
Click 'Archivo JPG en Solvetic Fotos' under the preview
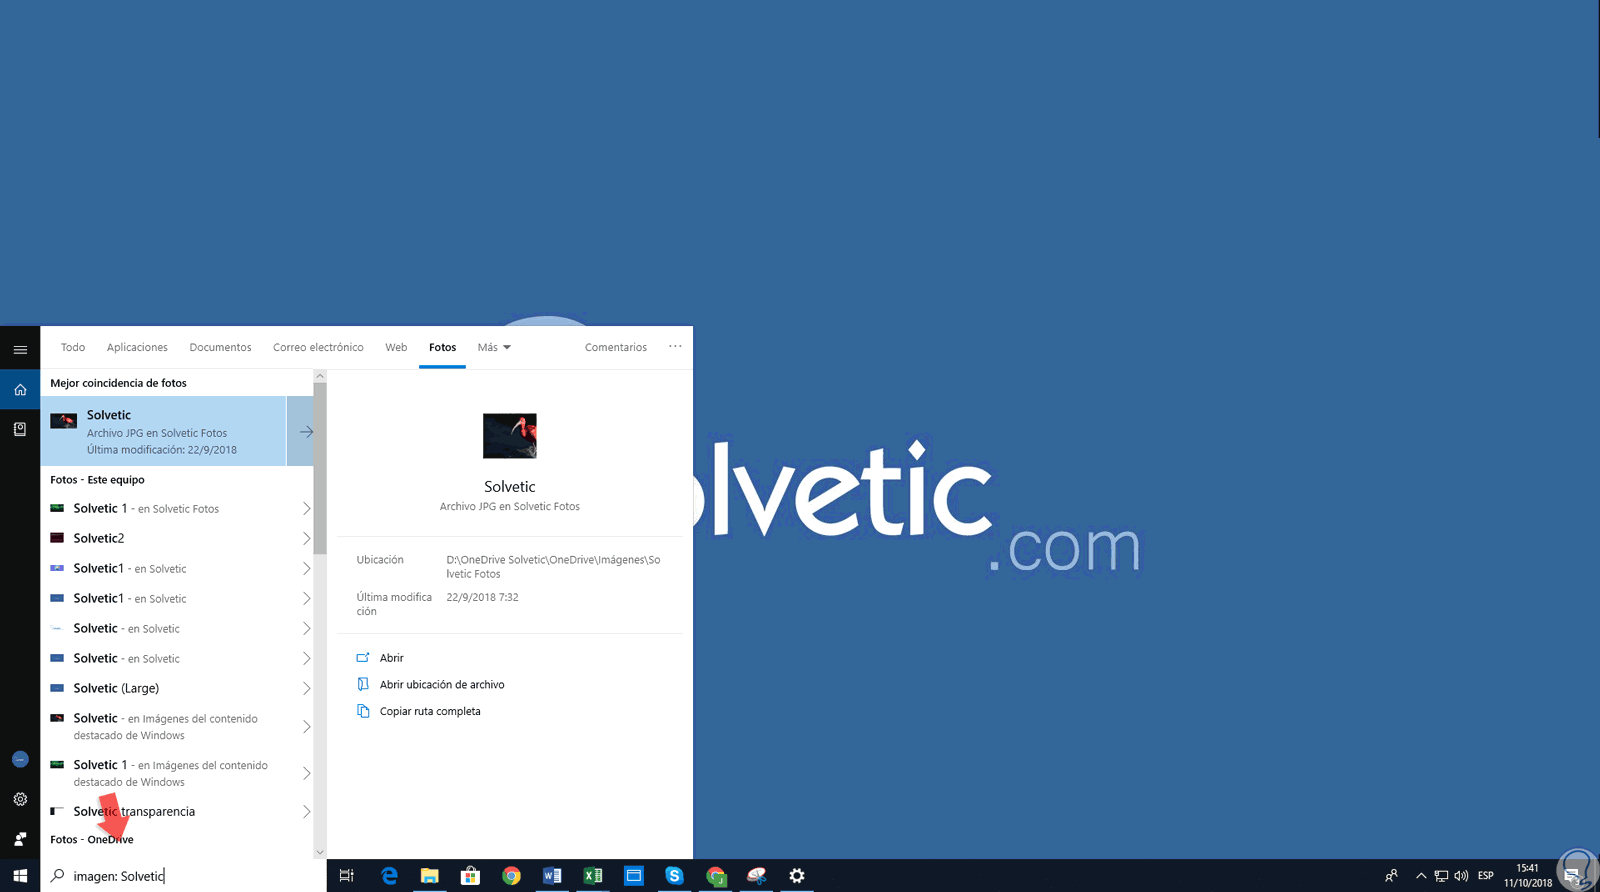510,507
